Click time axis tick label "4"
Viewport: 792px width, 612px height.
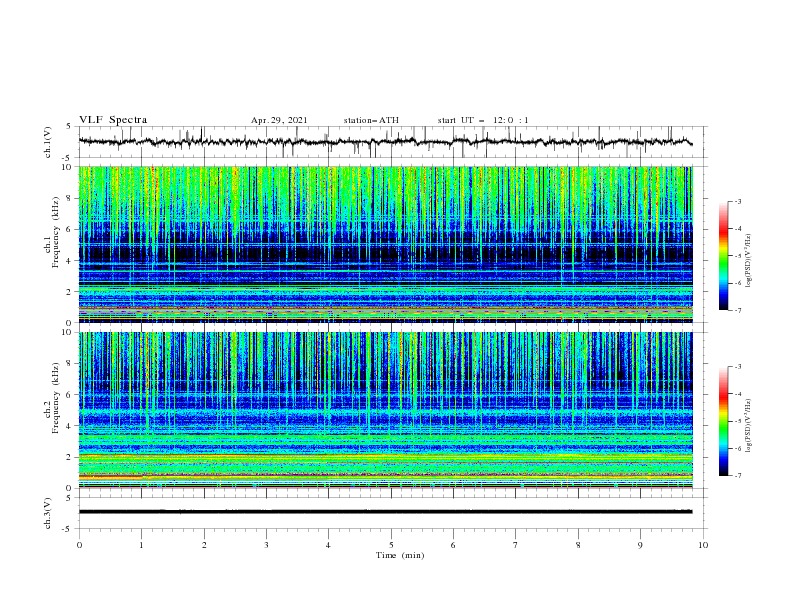click(x=329, y=545)
